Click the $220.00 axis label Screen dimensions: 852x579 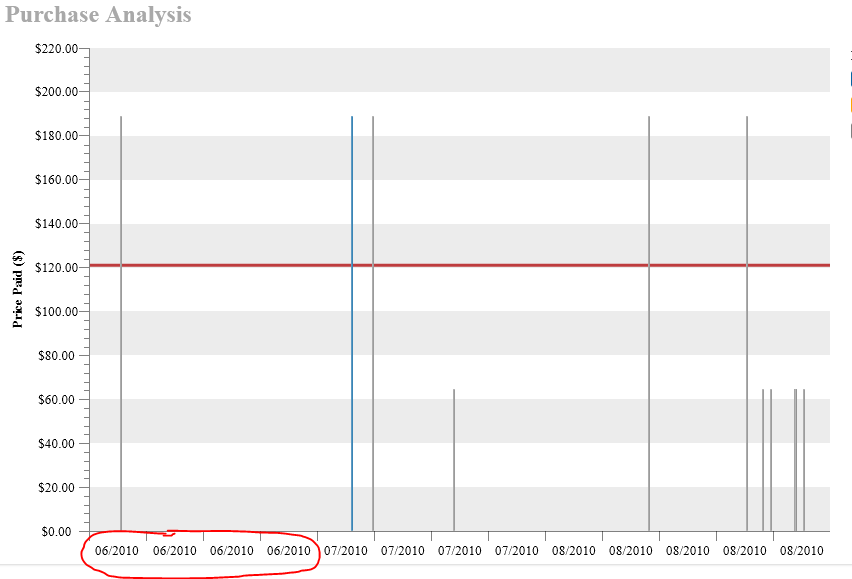[x=57, y=49]
